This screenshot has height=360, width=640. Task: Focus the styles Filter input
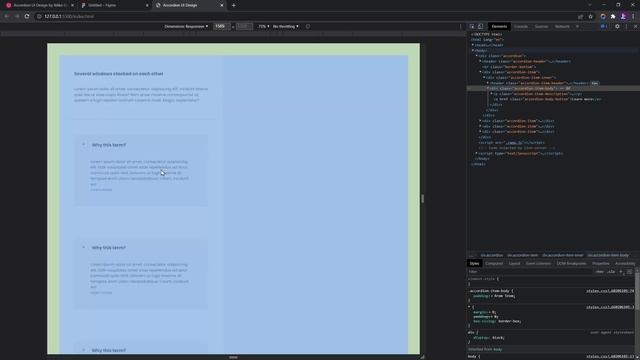[x=529, y=271]
